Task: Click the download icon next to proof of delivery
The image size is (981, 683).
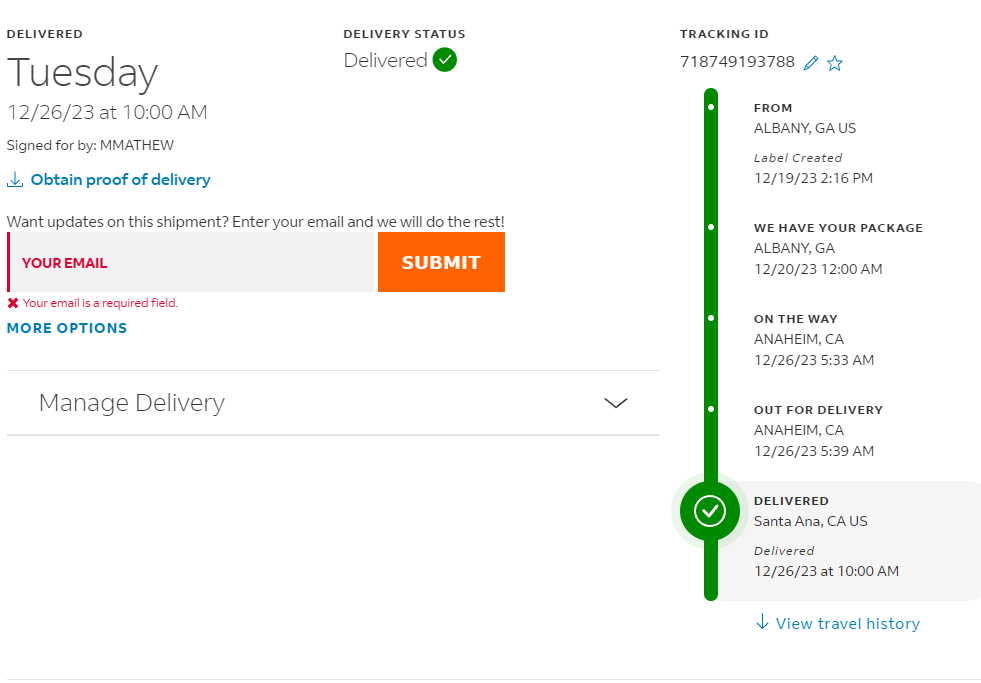Action: pos(15,180)
